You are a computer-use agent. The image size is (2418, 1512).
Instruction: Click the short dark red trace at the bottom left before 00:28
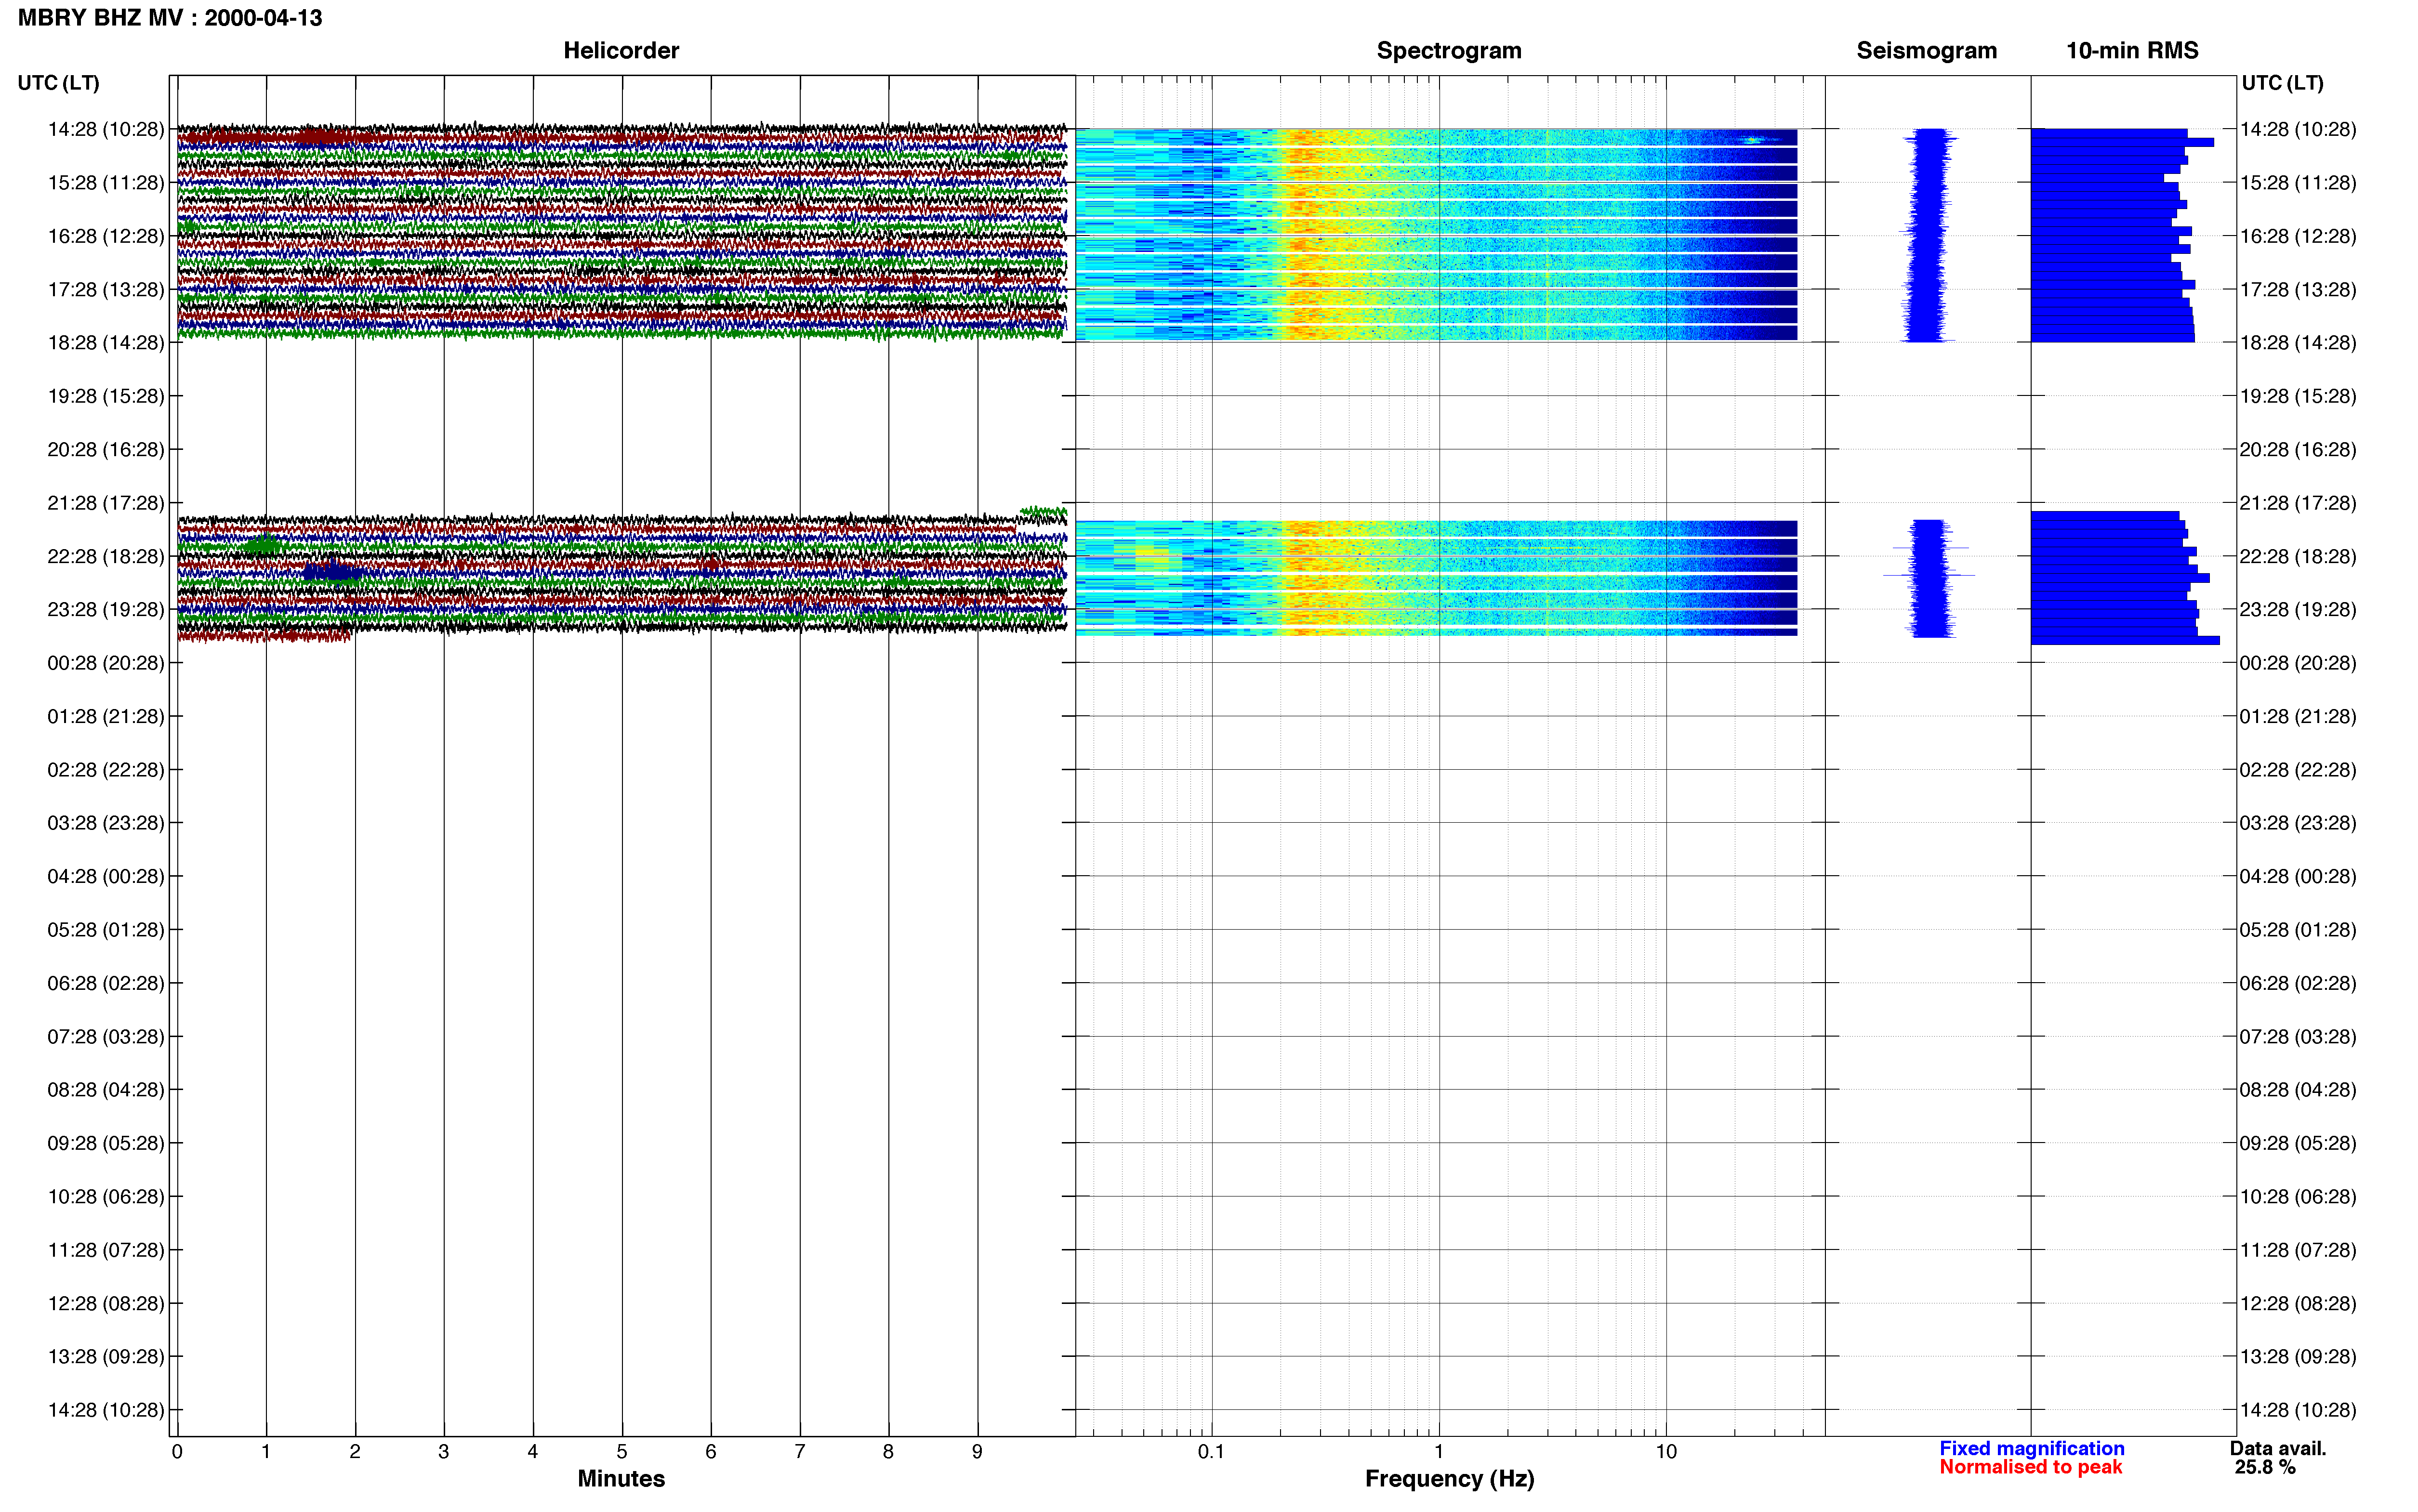pos(265,635)
